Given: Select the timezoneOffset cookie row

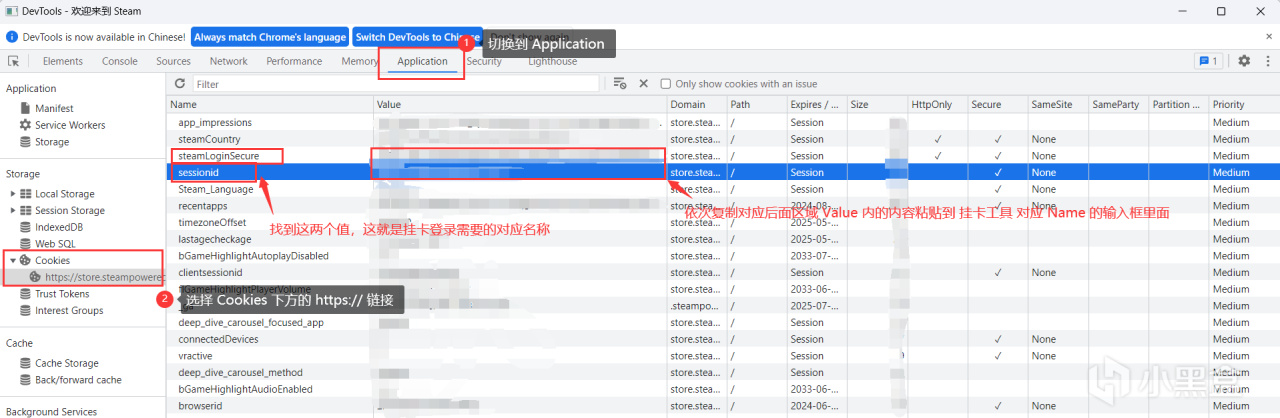Looking at the screenshot, I should click(723, 222).
